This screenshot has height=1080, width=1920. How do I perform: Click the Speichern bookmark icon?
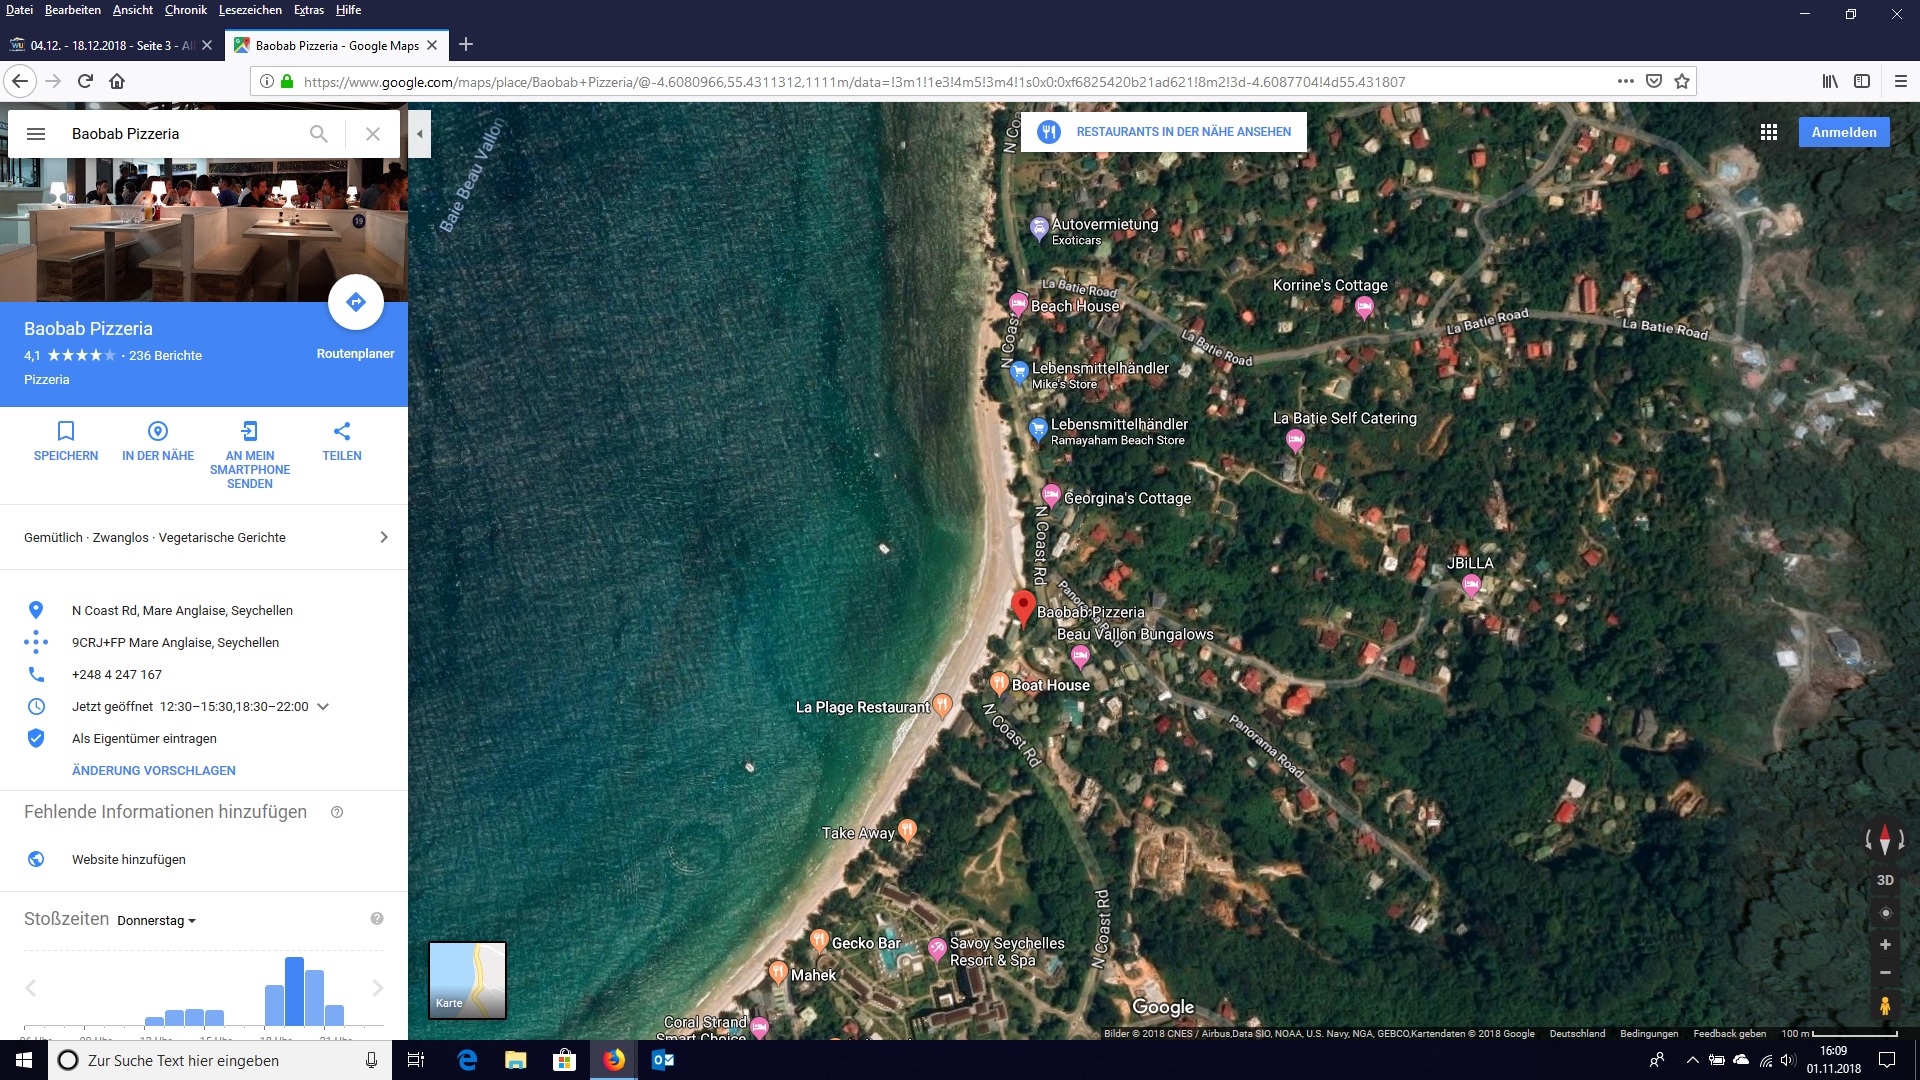coord(66,431)
